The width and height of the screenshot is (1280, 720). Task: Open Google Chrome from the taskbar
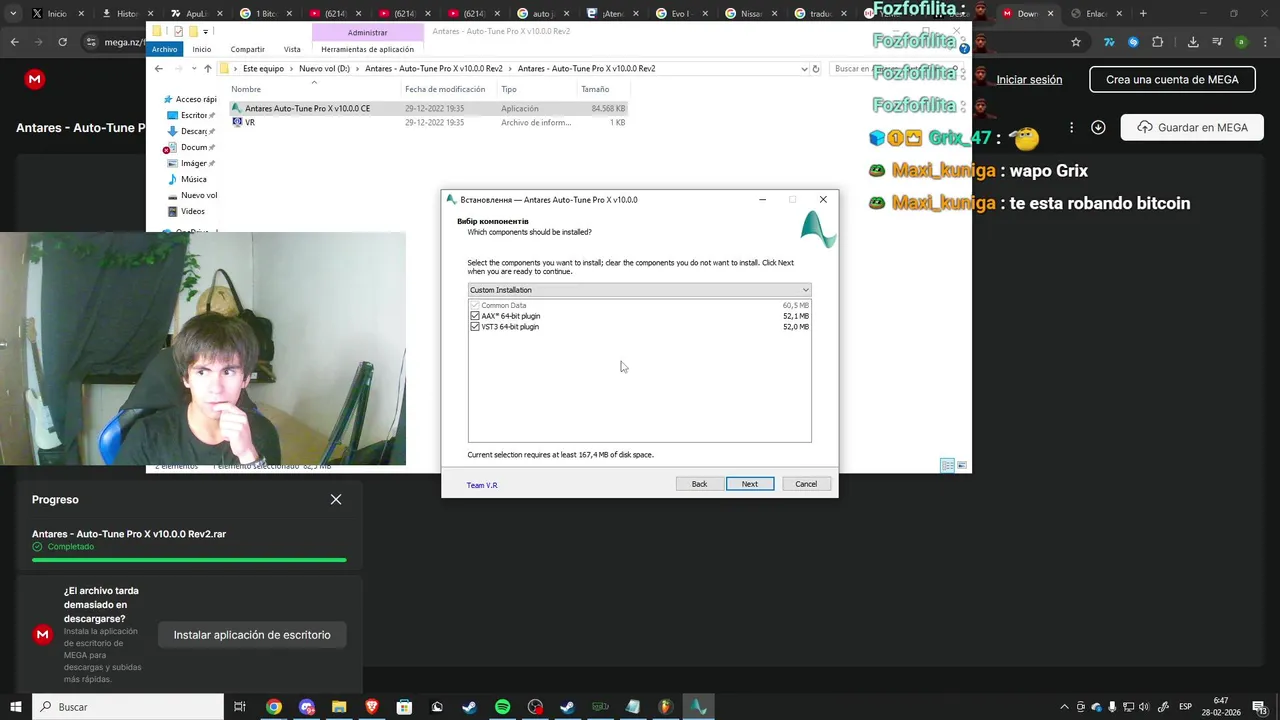click(273, 707)
